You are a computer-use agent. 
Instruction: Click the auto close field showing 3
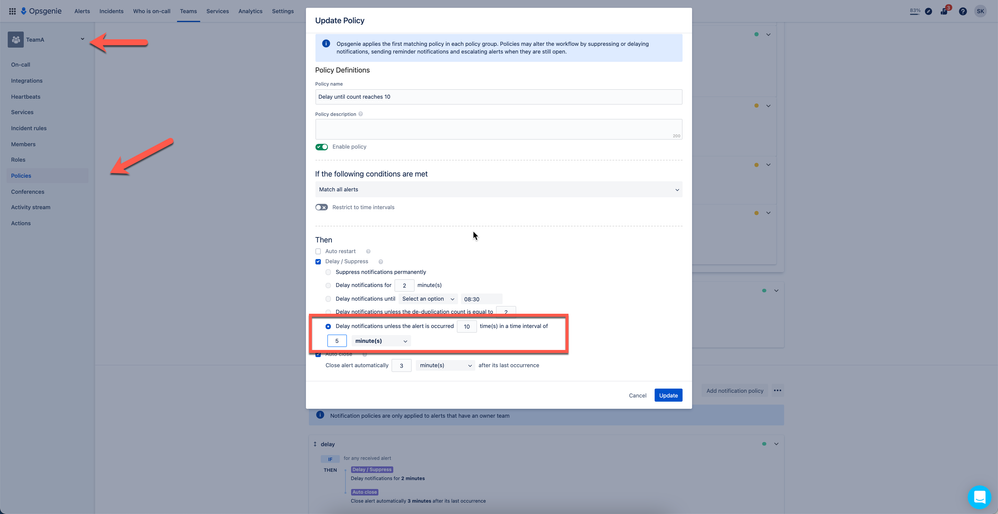(402, 366)
